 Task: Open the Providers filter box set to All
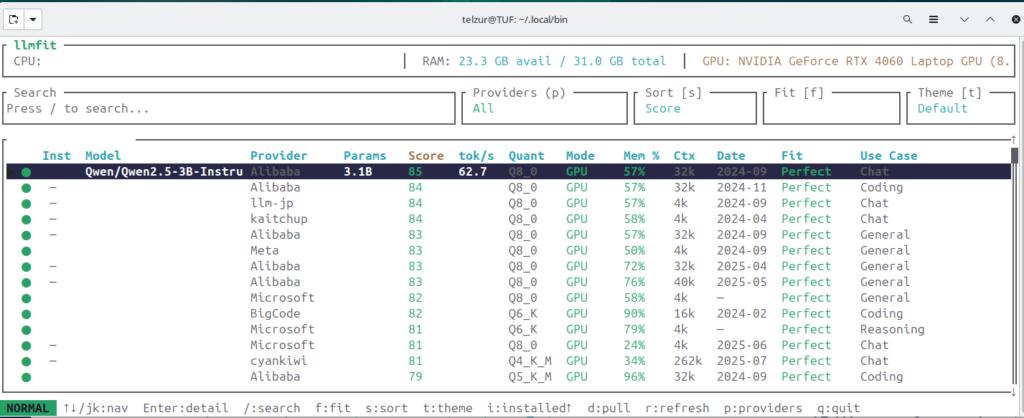[x=543, y=108]
